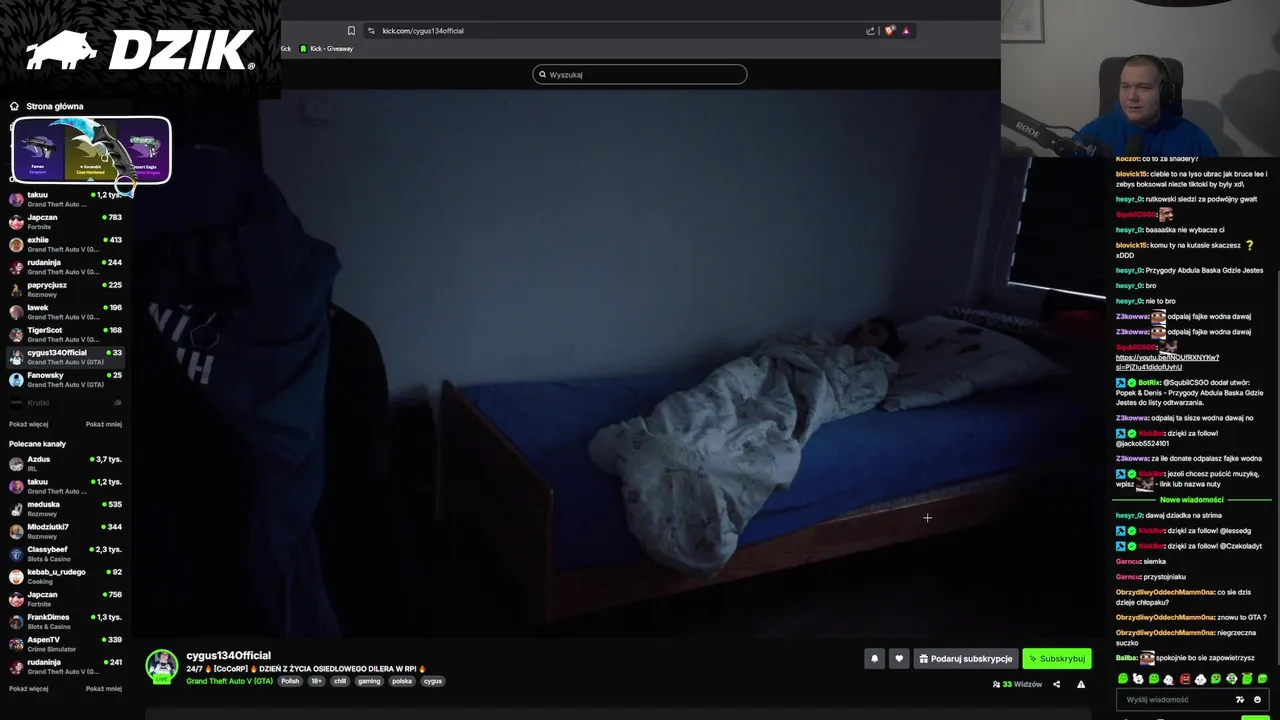
Task: Select cygus134Official in sidebar list
Action: 66,357
